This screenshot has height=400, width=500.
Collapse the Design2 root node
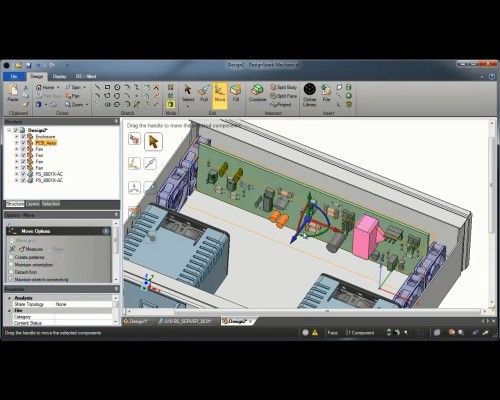[x=9, y=130]
